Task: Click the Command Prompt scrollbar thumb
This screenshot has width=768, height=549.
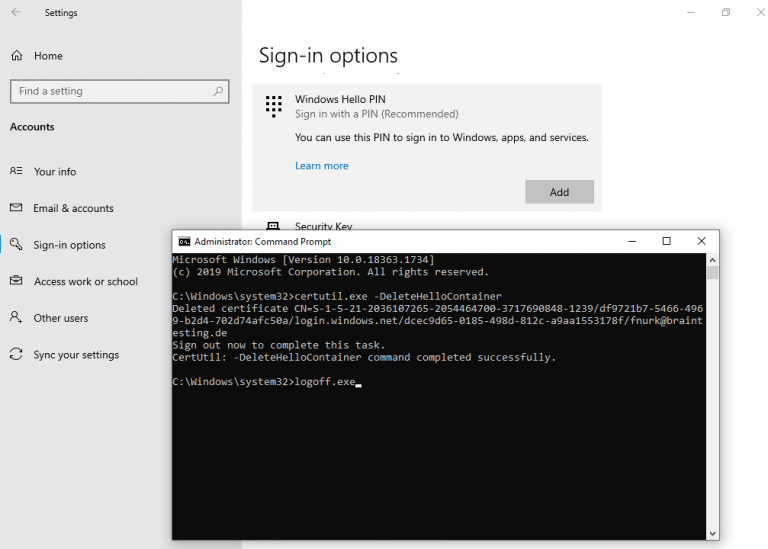Action: [x=713, y=273]
